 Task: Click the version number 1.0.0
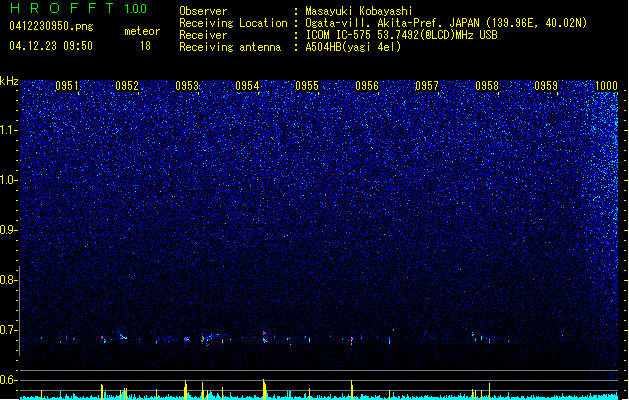click(x=135, y=8)
